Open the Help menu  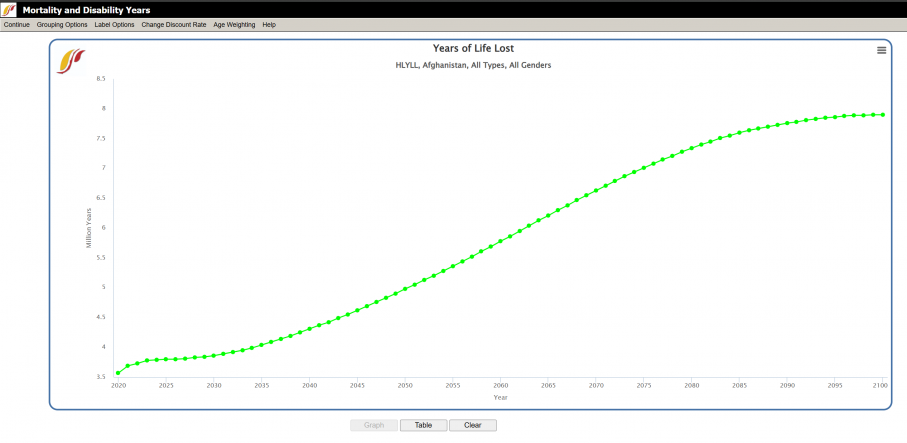tap(269, 24)
